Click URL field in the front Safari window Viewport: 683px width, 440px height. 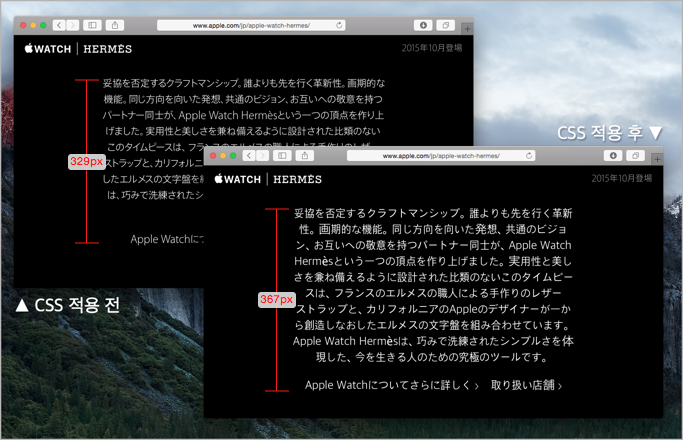point(441,156)
